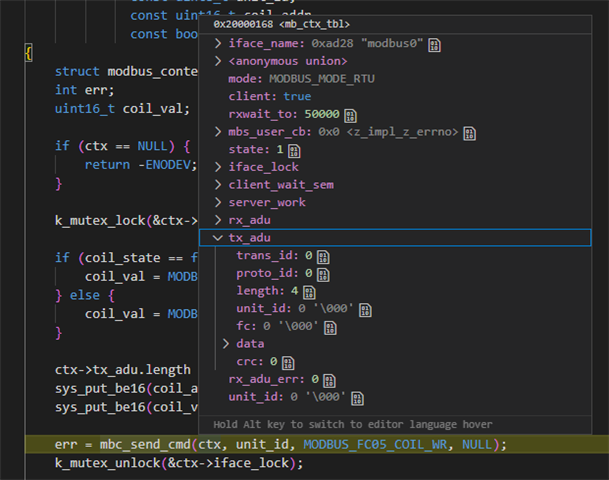This screenshot has height=480, width=609.
Task: Expand the data array under tx_adu
Action: click(226, 344)
